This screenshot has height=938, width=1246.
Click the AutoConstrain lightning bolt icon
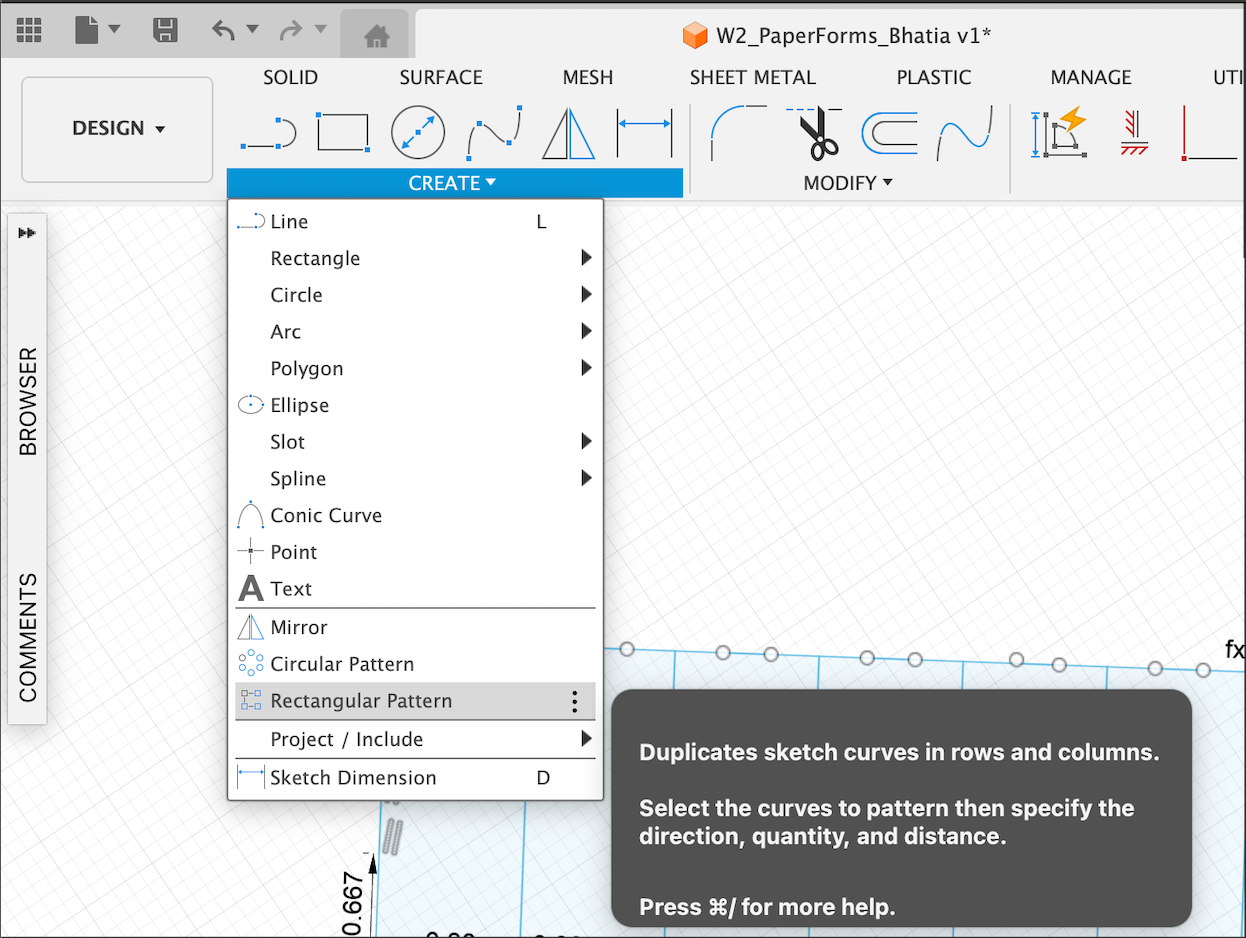tap(1059, 133)
